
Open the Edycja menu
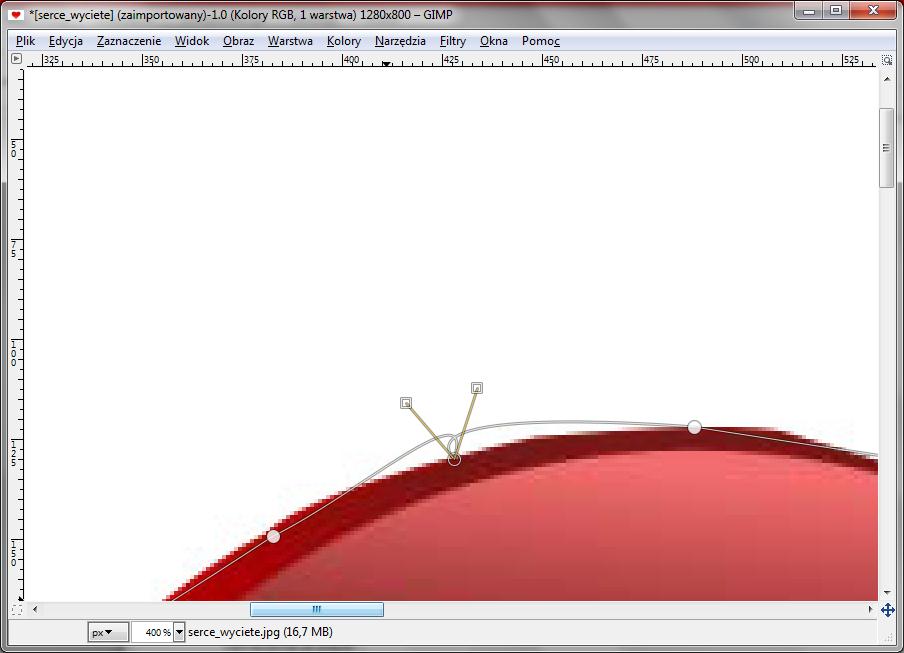point(66,41)
